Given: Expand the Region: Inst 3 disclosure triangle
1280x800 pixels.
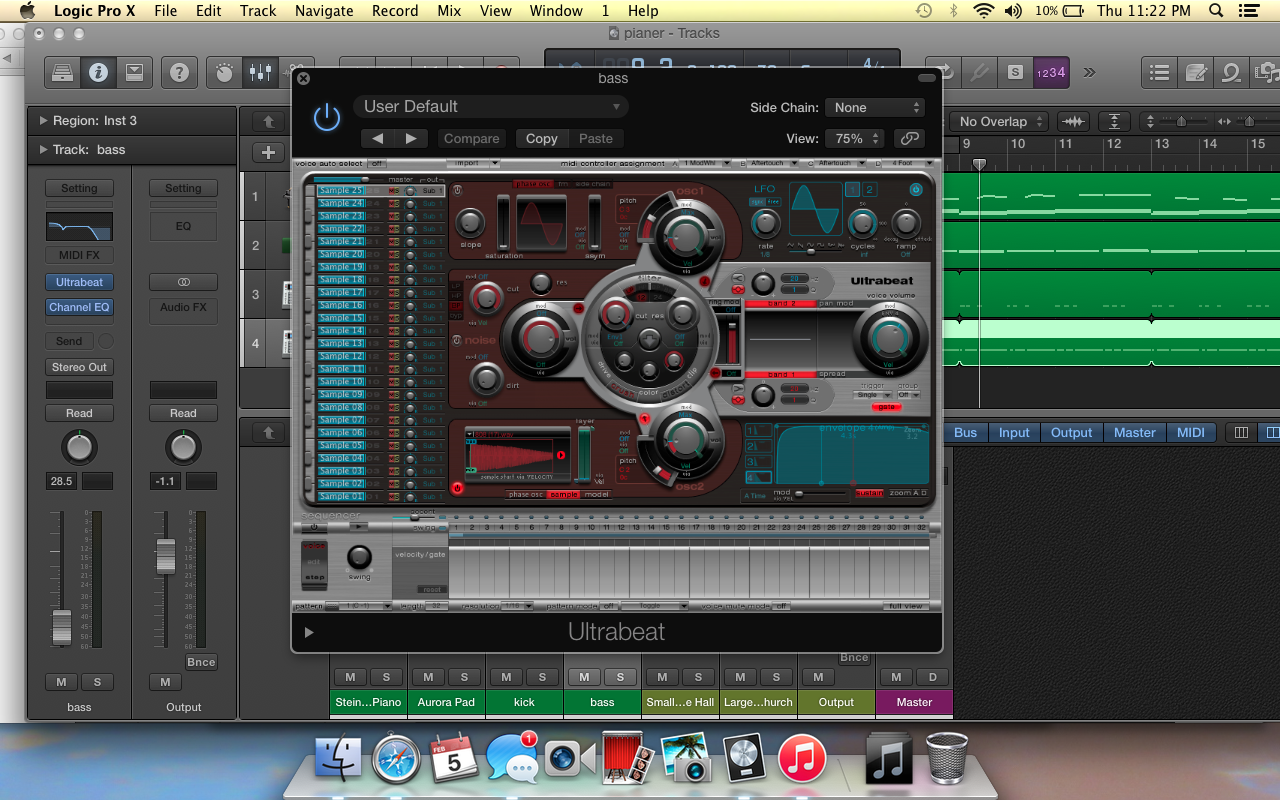Looking at the screenshot, I should pyautogui.click(x=43, y=121).
